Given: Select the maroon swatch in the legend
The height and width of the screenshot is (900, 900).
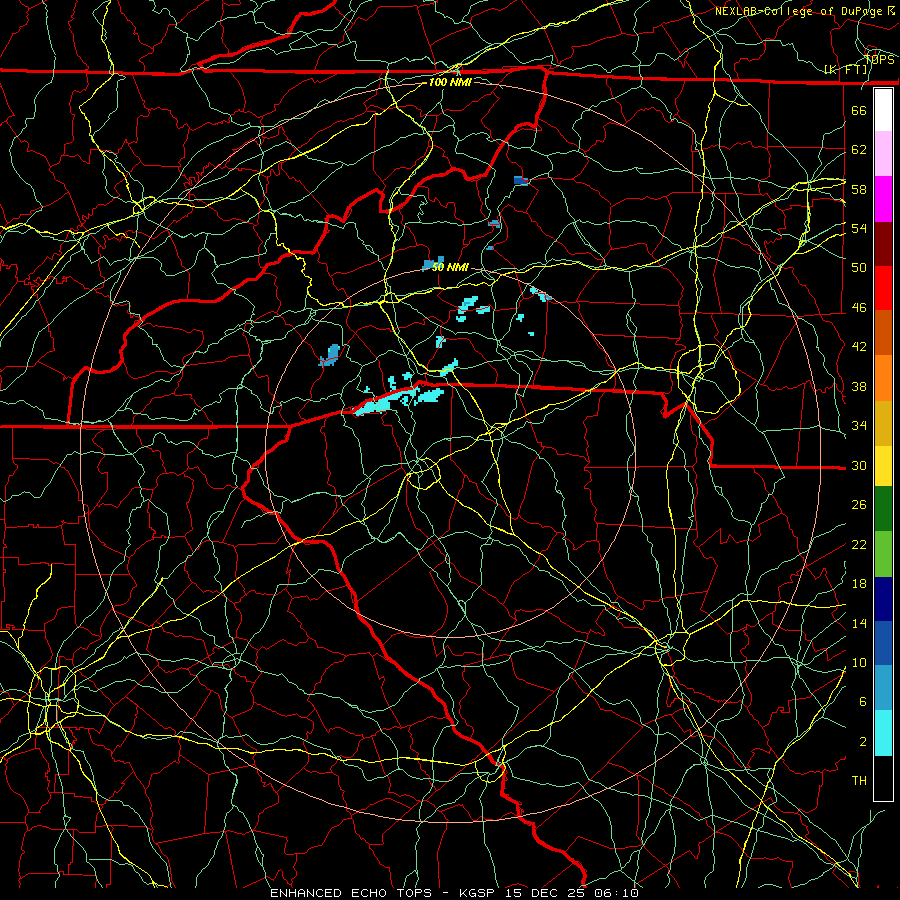Looking at the screenshot, I should tap(883, 244).
